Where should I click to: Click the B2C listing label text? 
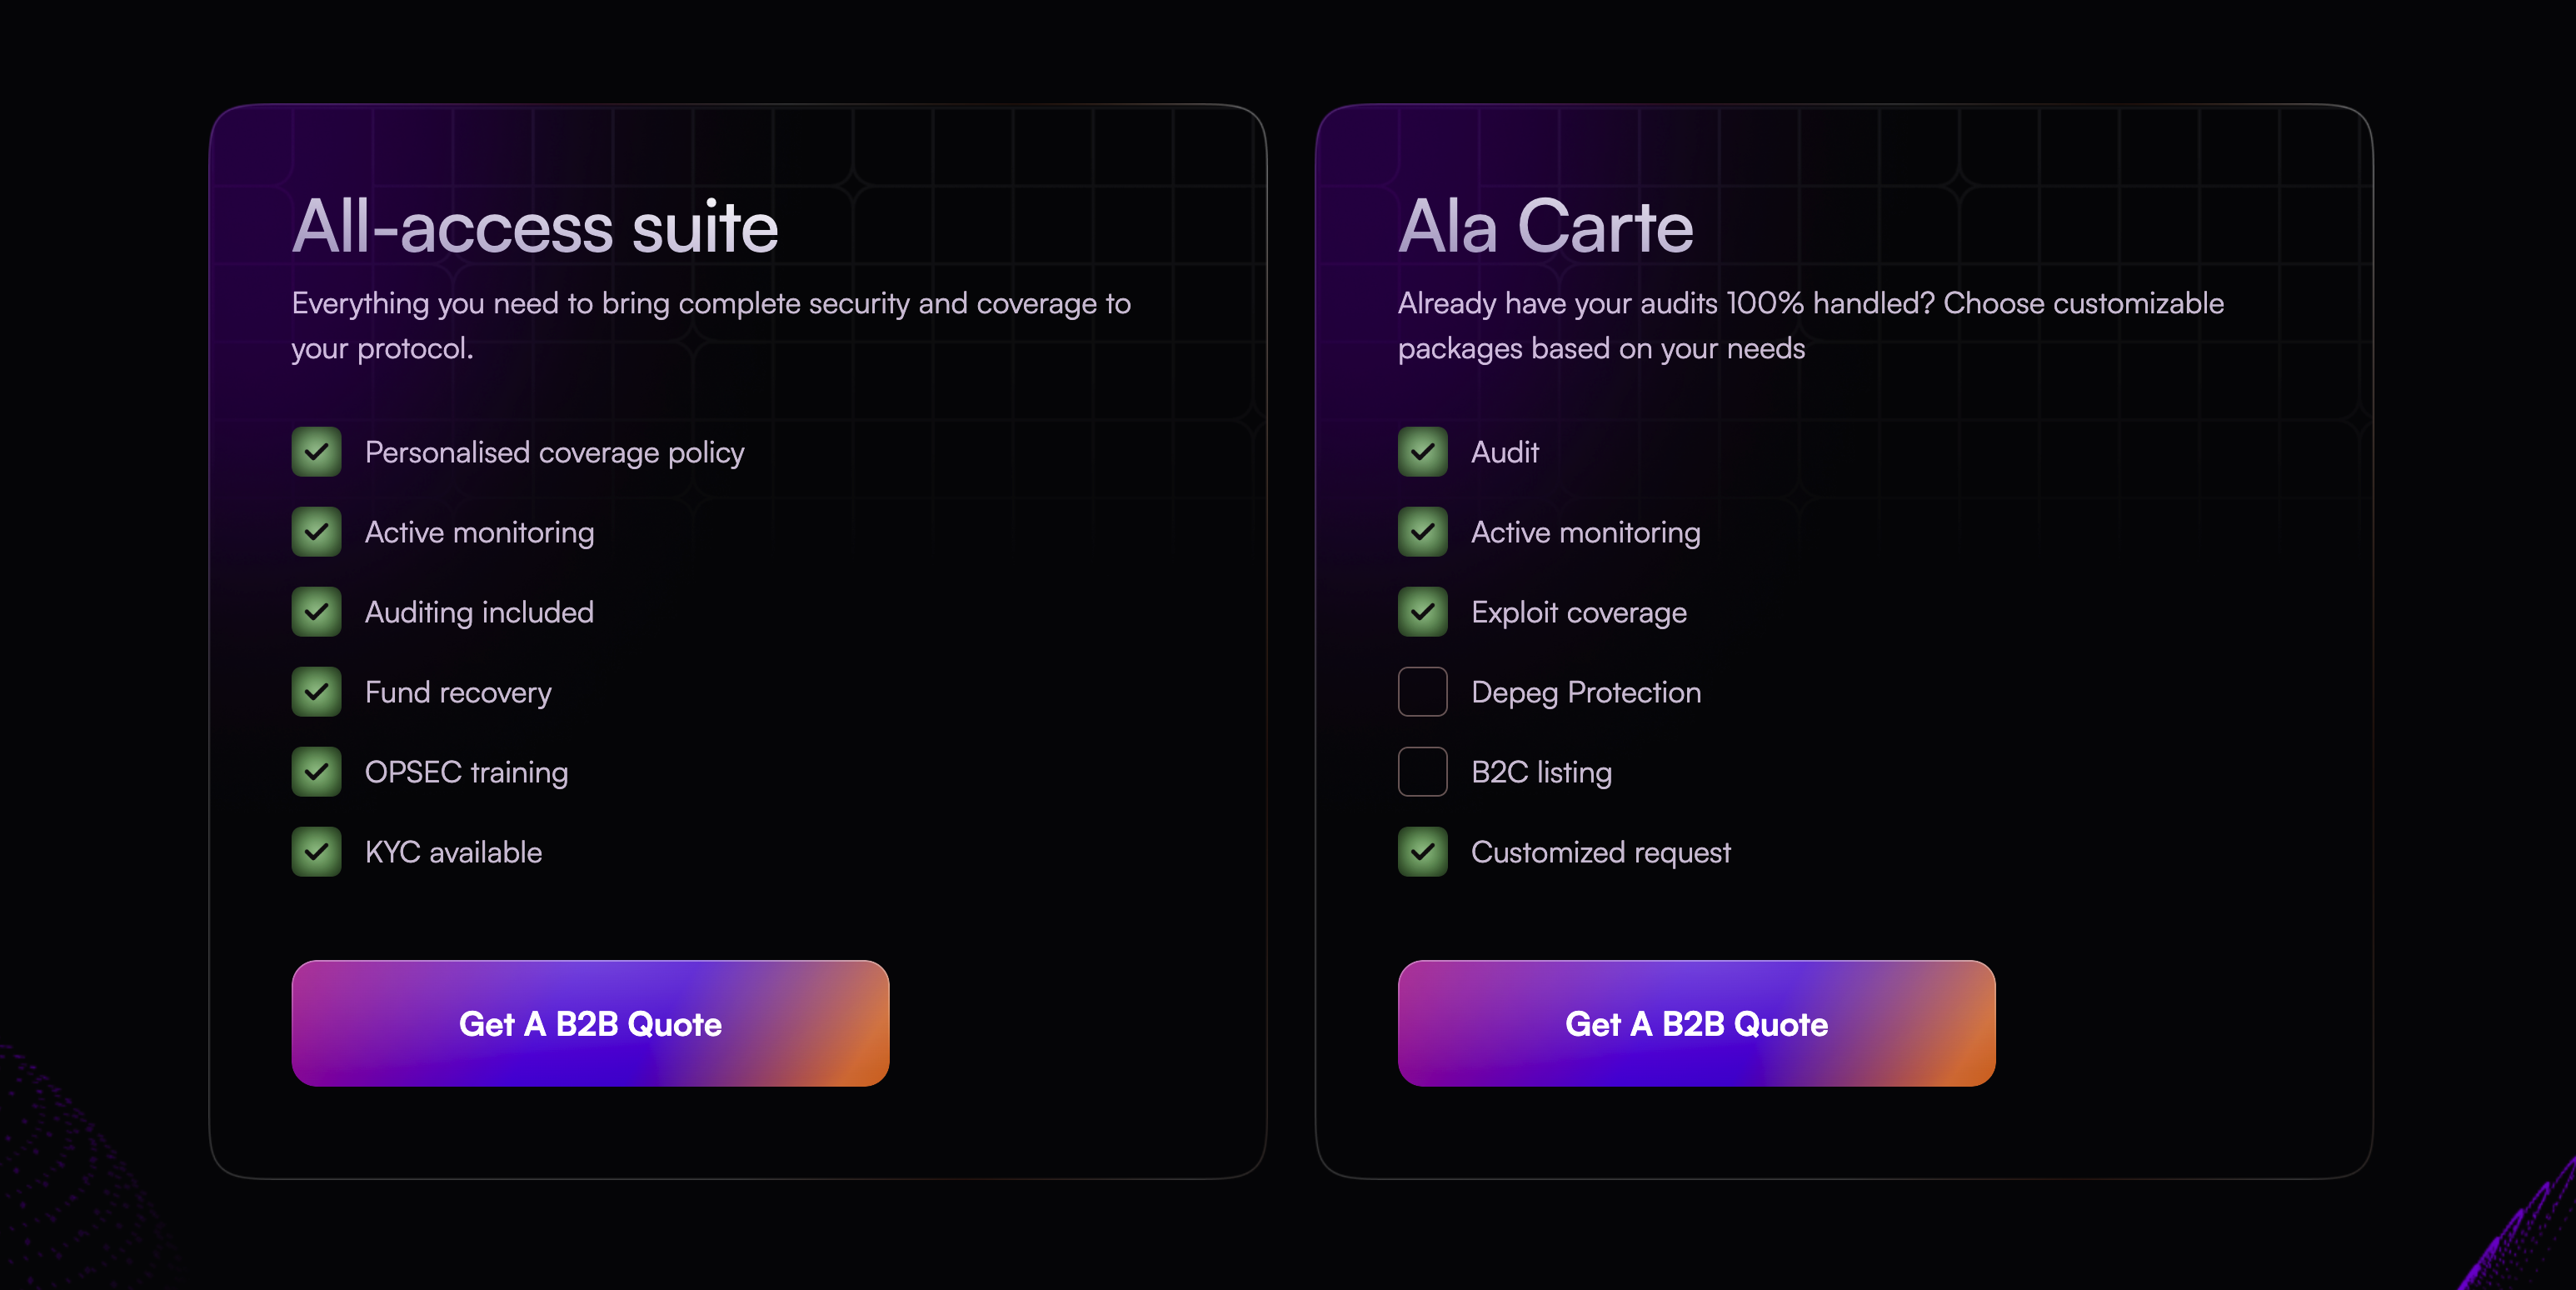tap(1541, 773)
